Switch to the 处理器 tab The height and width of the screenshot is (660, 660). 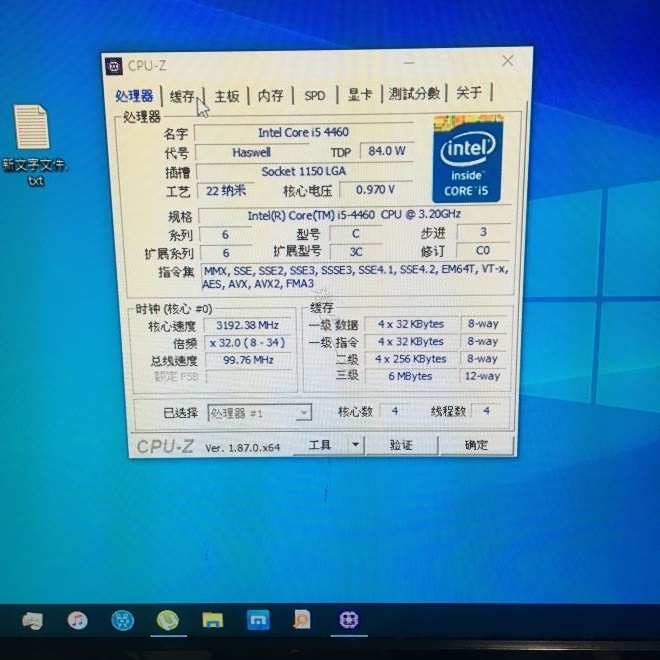[x=134, y=96]
